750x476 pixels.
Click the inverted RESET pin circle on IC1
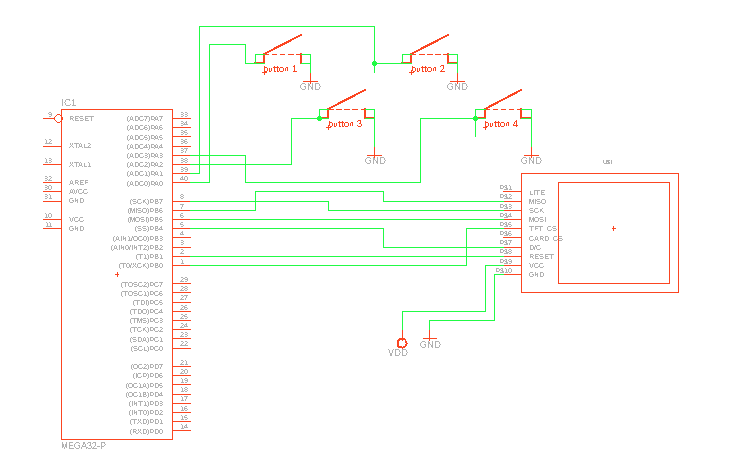click(58, 119)
